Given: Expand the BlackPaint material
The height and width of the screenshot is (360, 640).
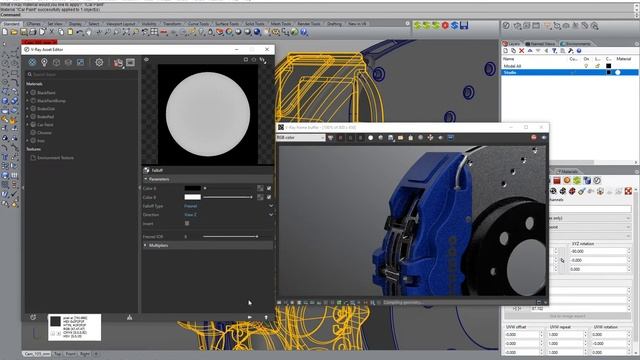Looking at the screenshot, I should coord(27,93).
